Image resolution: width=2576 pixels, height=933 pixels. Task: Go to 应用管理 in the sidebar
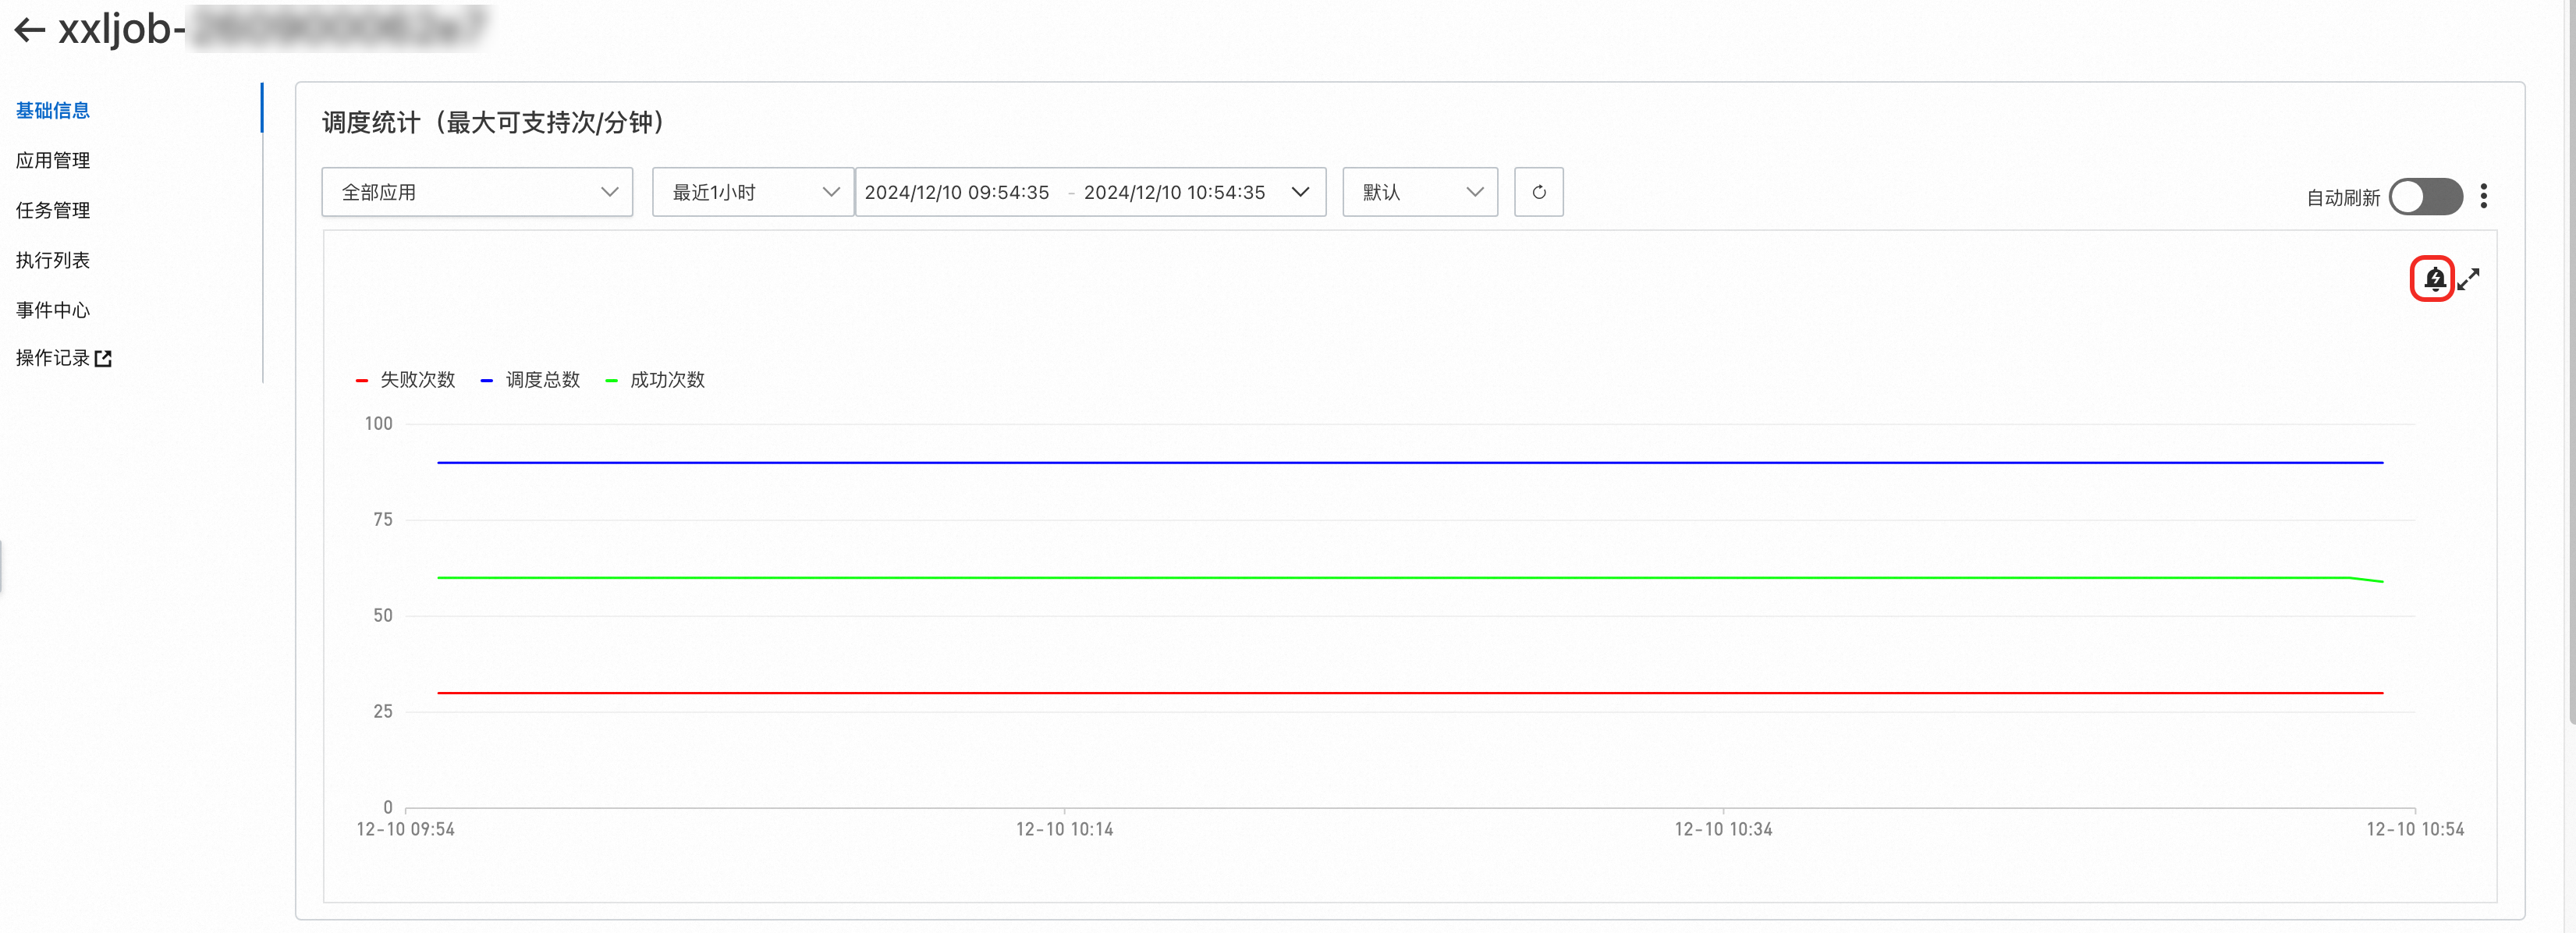pyautogui.click(x=53, y=160)
